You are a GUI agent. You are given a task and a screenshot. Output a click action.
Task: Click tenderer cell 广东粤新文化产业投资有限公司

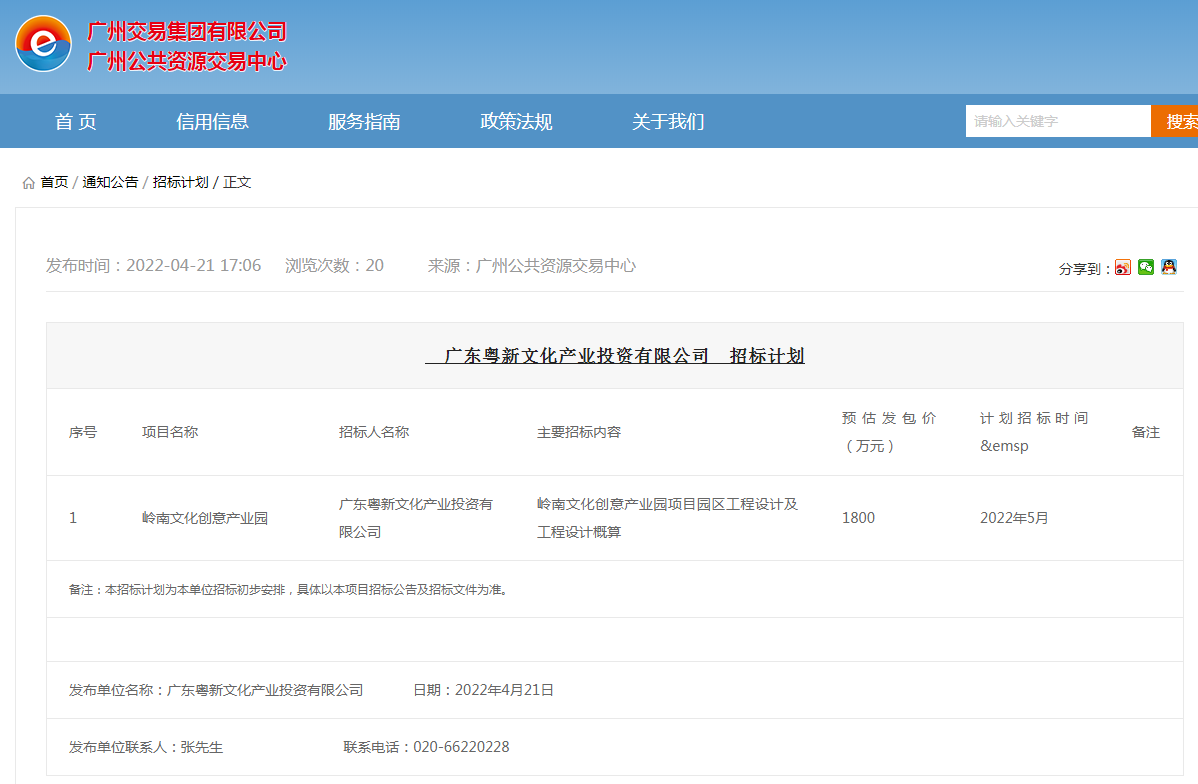click(x=416, y=518)
